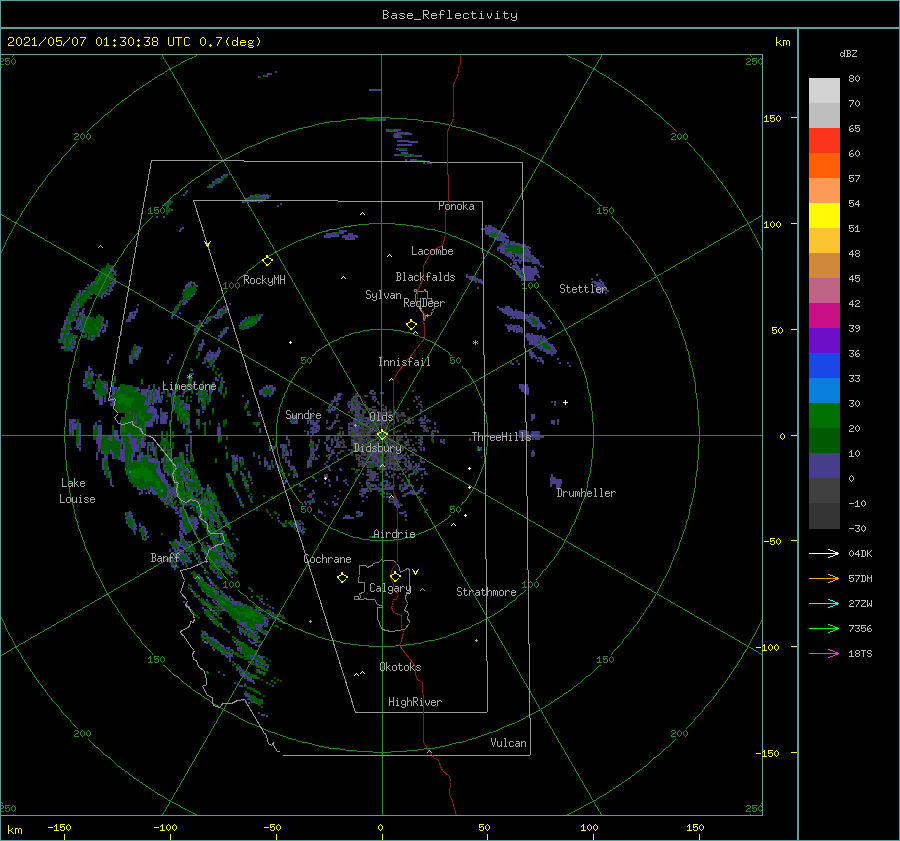This screenshot has height=841, width=900.
Task: Click the white asterisk marker above Limestone
Action: pos(189,377)
